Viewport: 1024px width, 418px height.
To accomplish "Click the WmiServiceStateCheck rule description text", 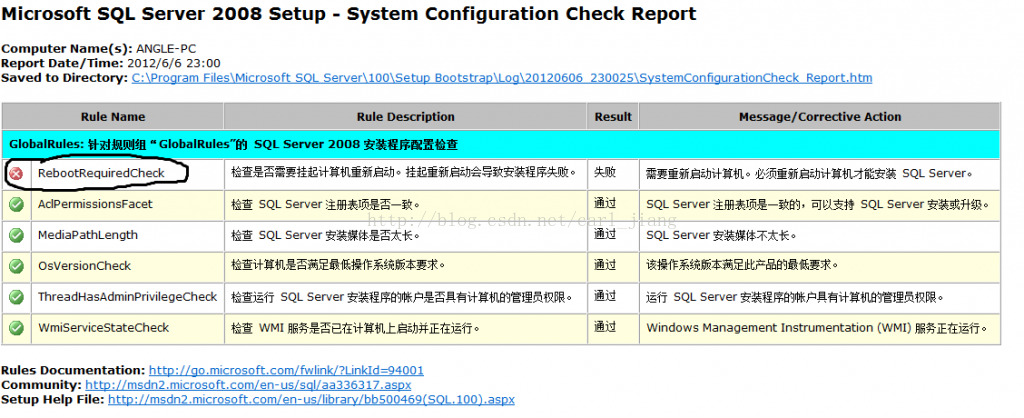I will (x=356, y=328).
